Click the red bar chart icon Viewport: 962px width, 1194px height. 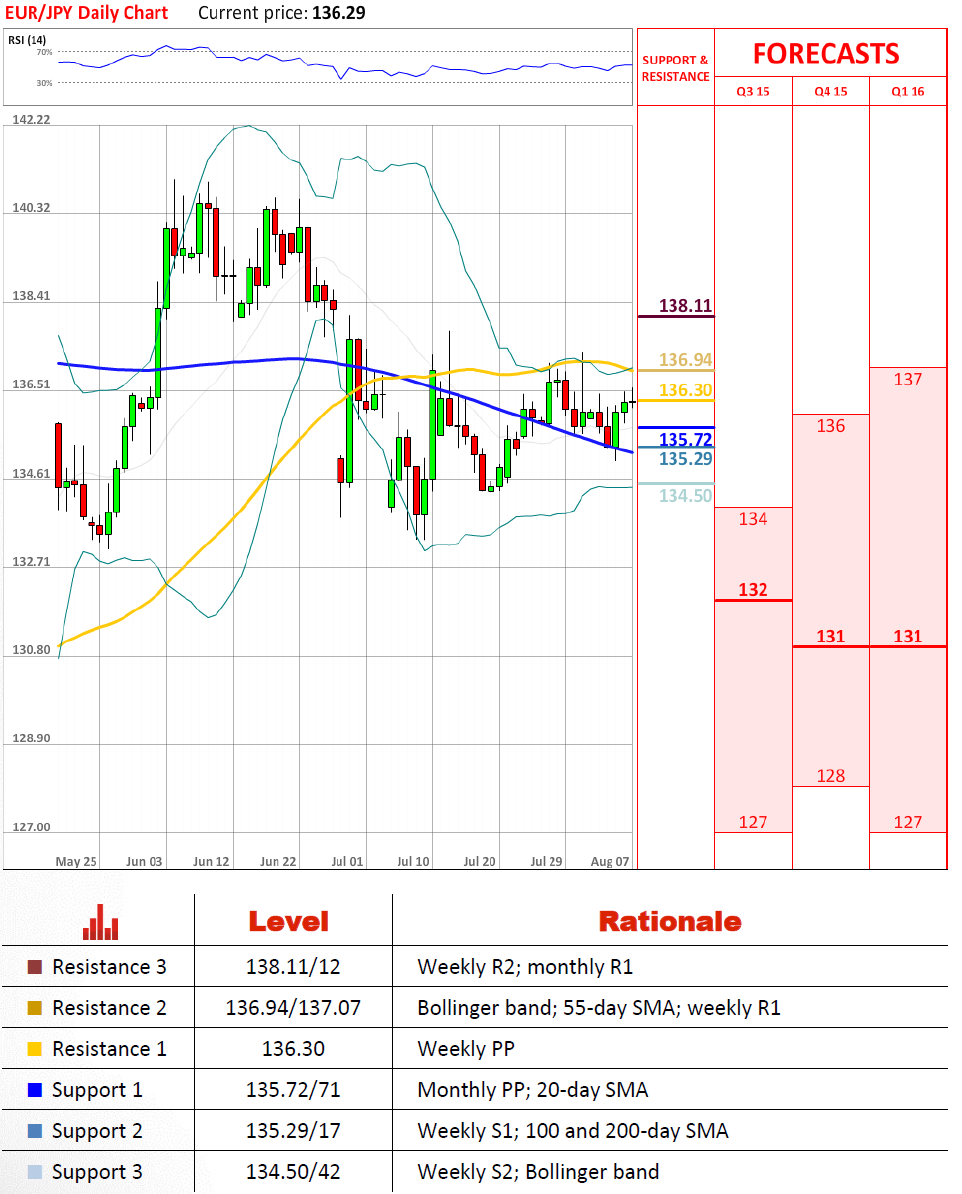101,922
